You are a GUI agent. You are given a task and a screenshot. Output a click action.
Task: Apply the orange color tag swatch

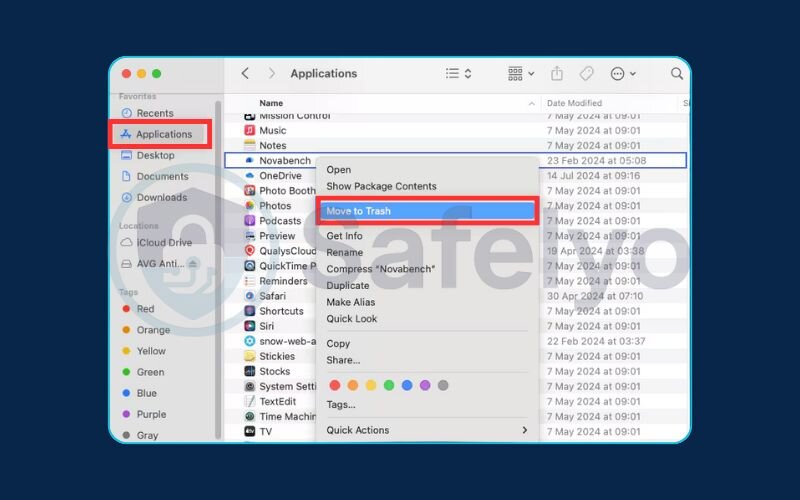click(x=353, y=385)
